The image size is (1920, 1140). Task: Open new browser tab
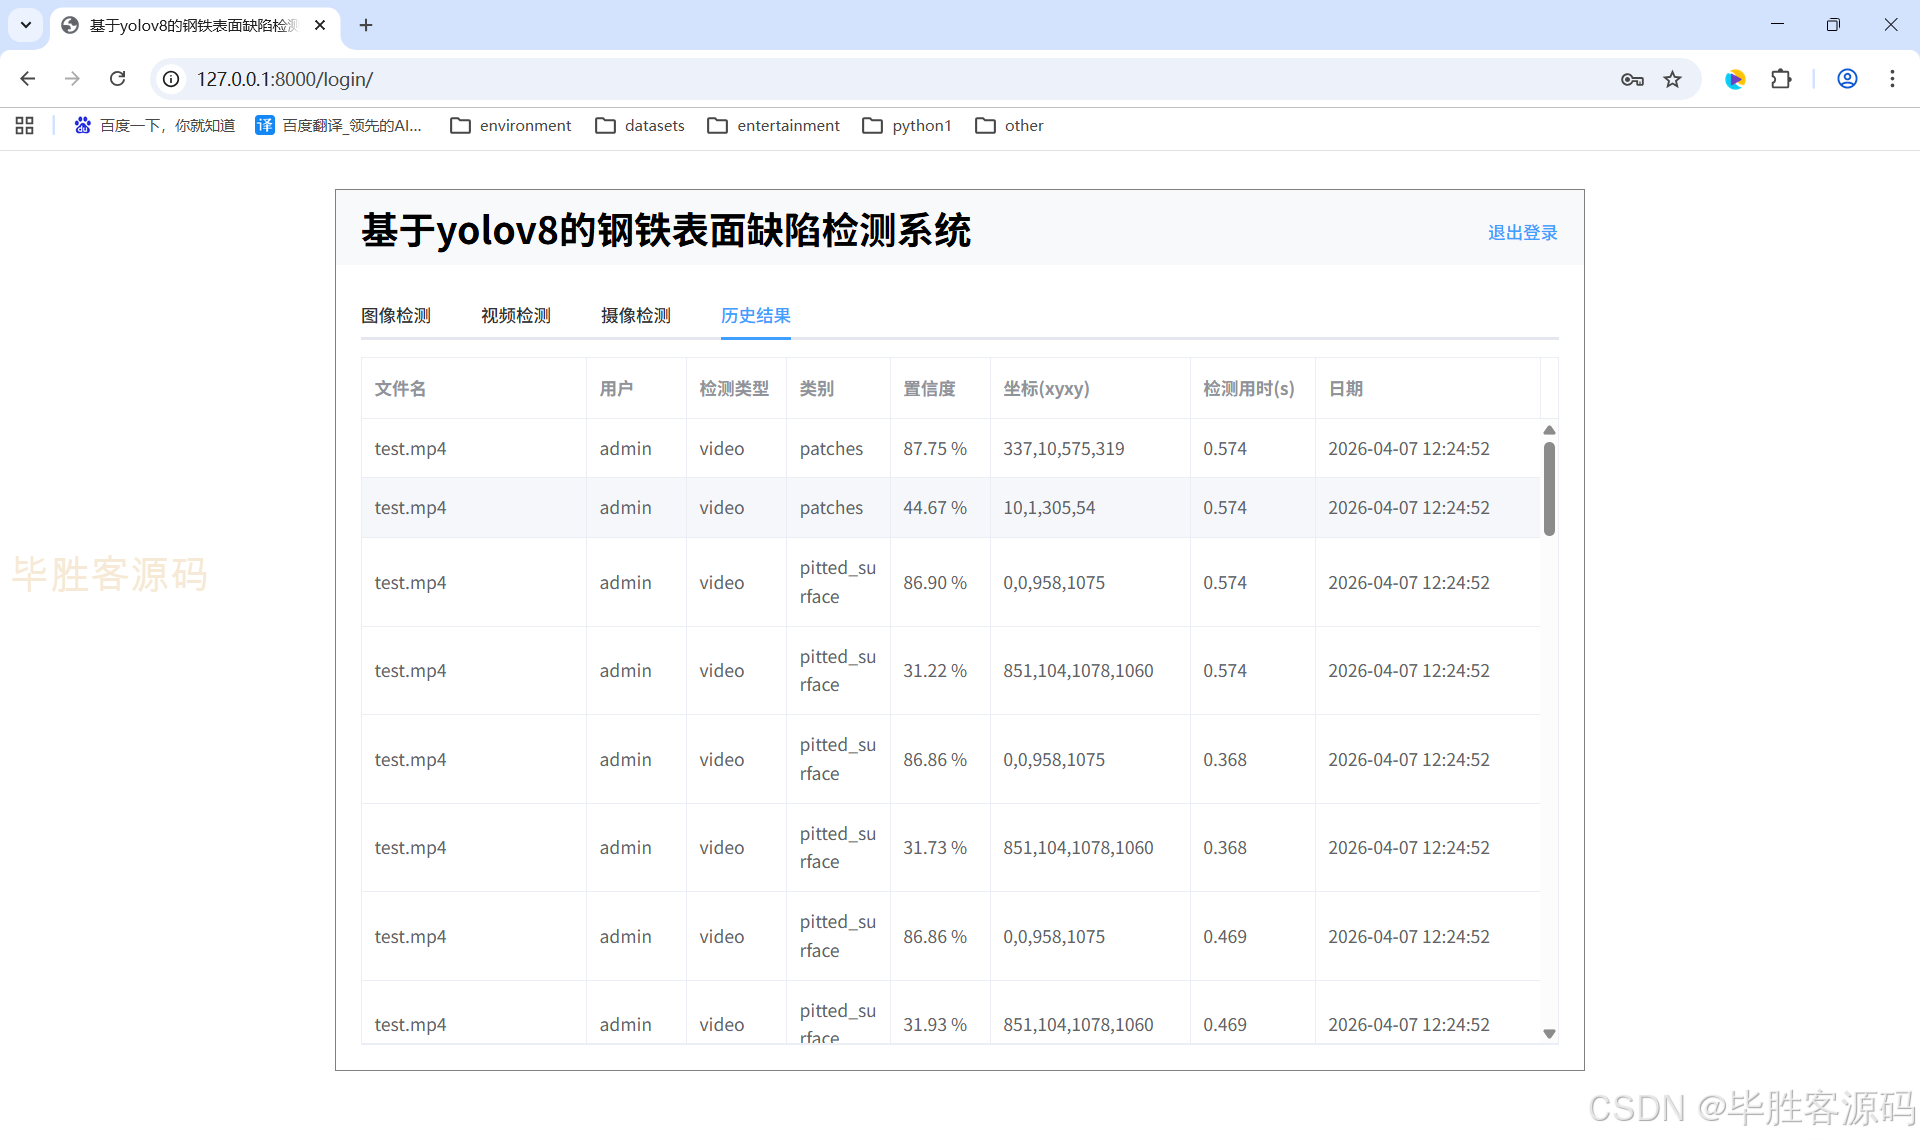pyautogui.click(x=366, y=25)
